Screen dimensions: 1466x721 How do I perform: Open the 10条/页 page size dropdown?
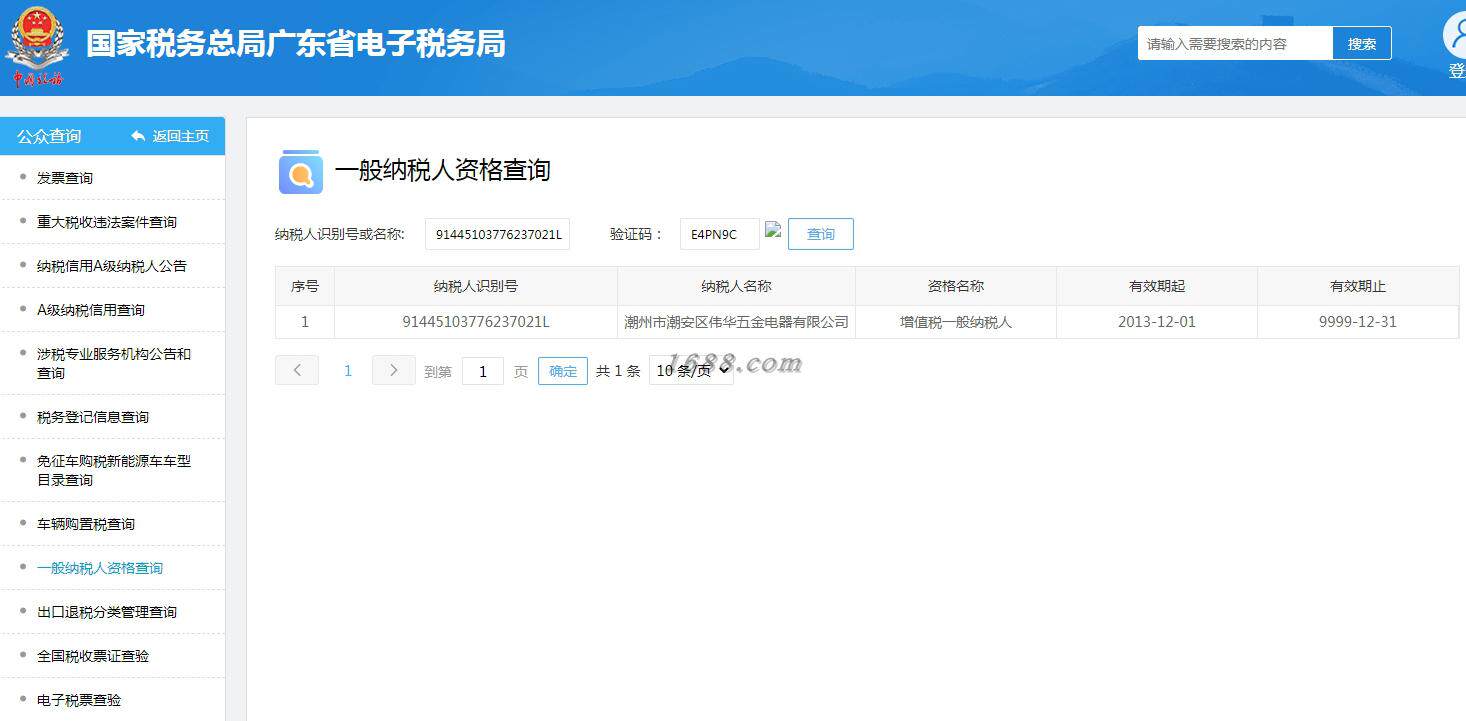click(x=691, y=370)
